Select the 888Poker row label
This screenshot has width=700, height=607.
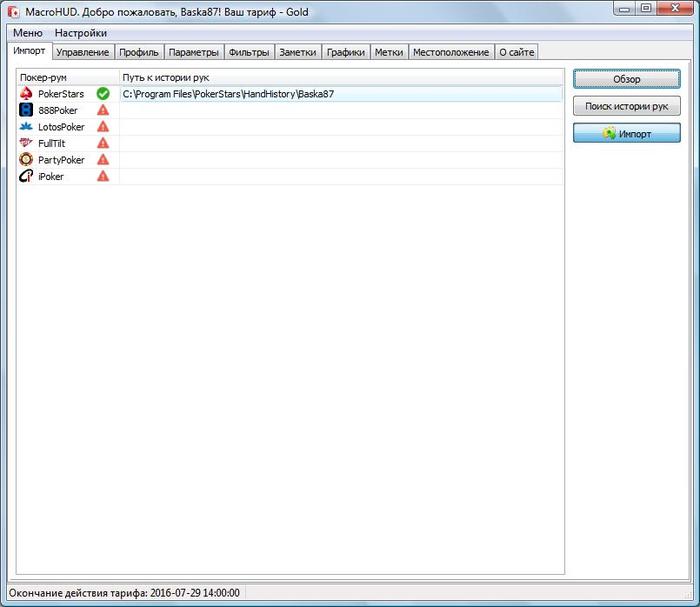point(58,110)
